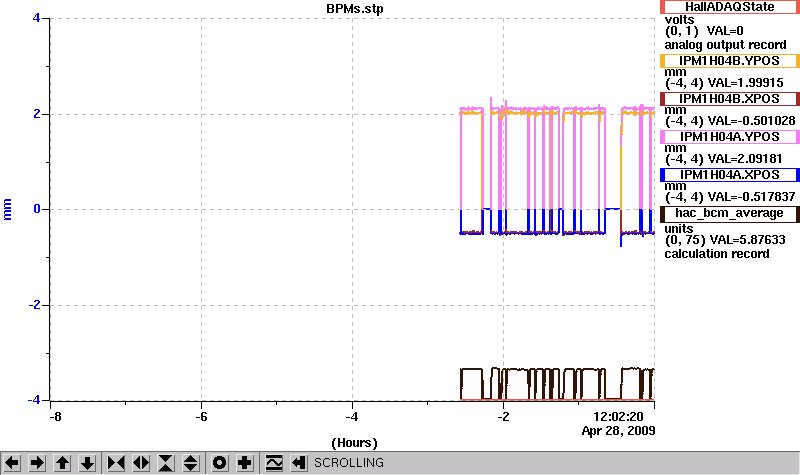The height and width of the screenshot is (475, 800).
Task: Click the vertical mm y-axis label
Action: coord(7,209)
